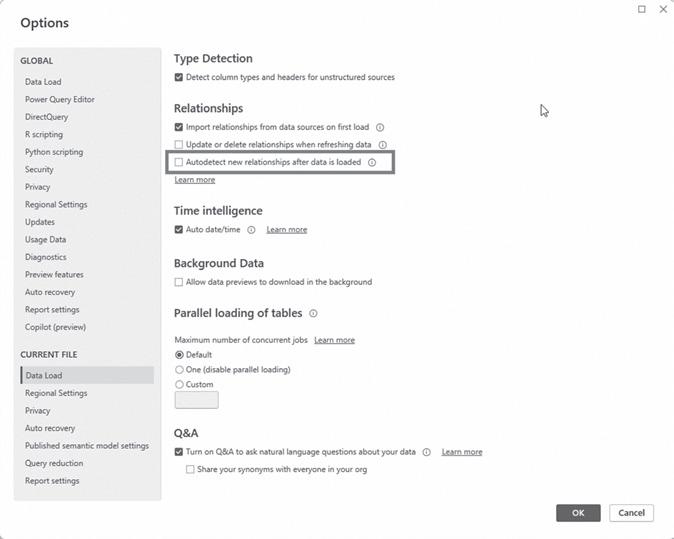Select One (disable parallel loading) radio option
The height and width of the screenshot is (539, 674).
[180, 369]
